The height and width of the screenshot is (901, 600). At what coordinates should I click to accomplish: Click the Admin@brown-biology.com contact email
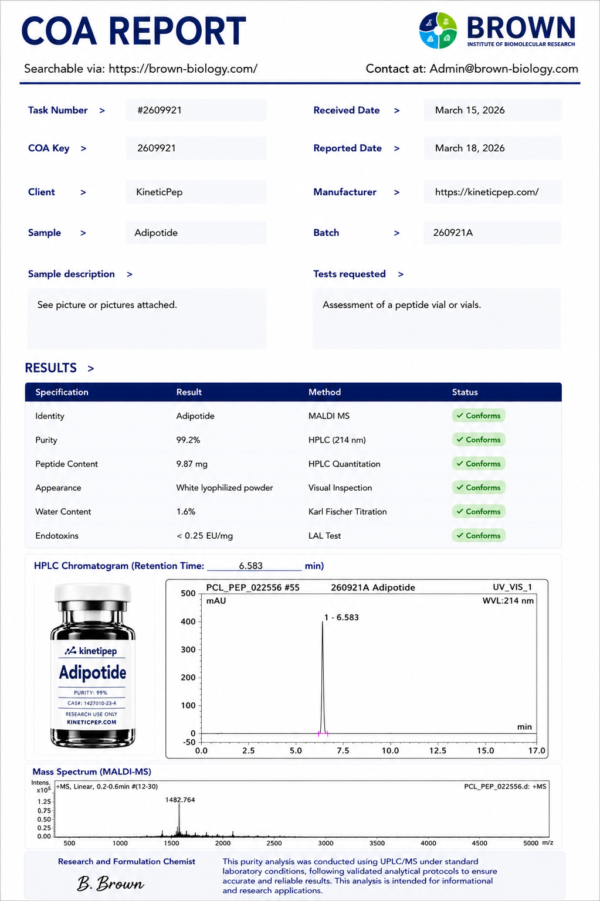503,68
